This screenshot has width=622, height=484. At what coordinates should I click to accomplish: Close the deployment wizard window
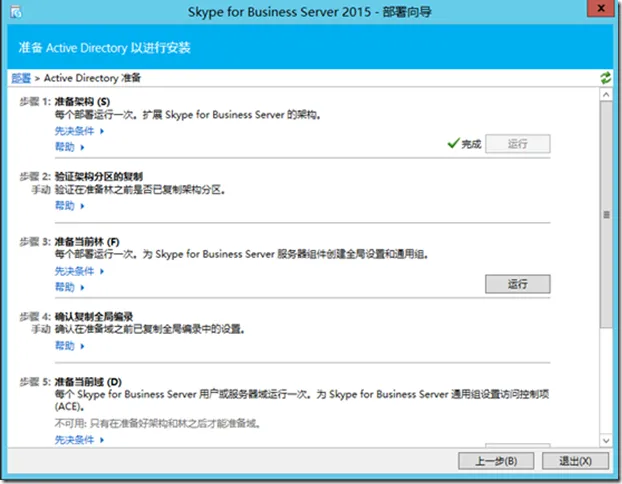tap(601, 8)
